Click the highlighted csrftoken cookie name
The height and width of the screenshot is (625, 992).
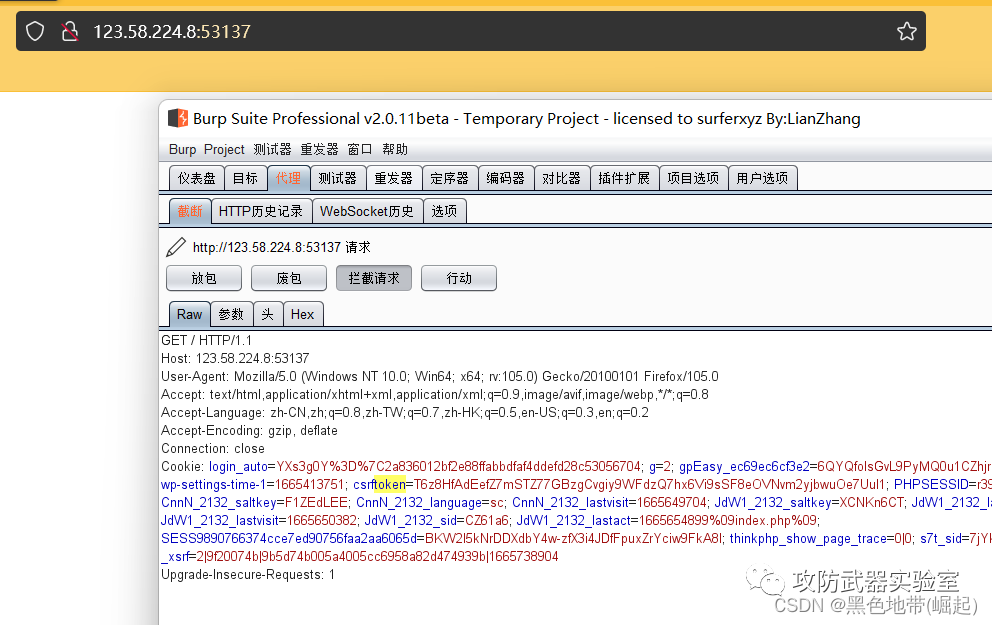pos(380,485)
